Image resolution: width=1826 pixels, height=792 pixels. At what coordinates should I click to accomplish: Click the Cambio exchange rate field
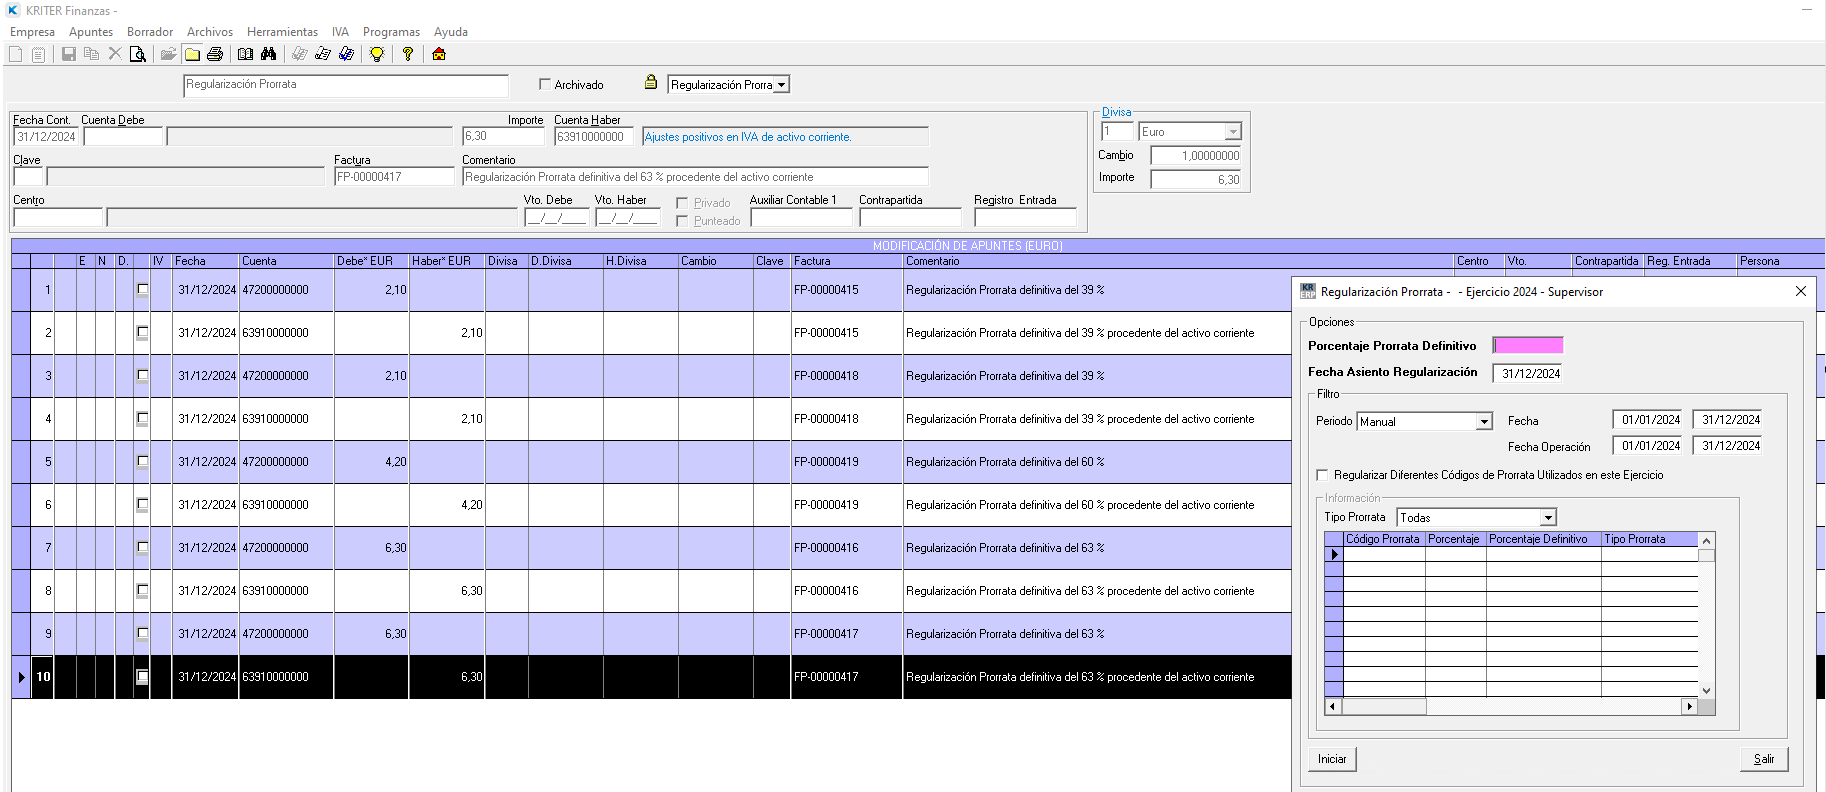[x=1196, y=156]
